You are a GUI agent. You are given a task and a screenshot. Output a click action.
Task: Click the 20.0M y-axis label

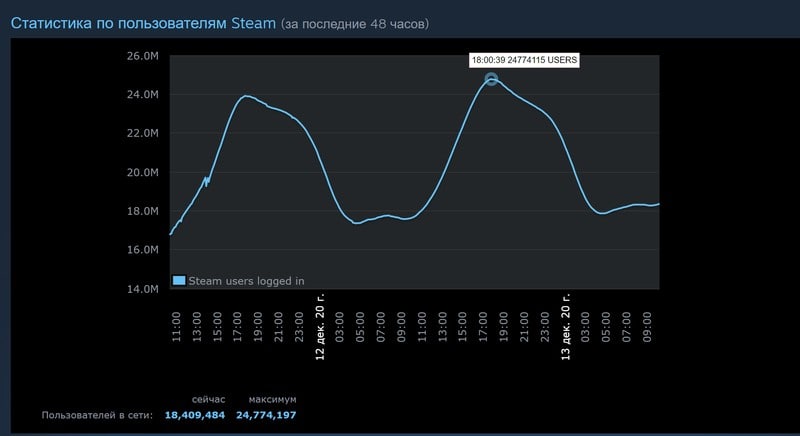(x=143, y=172)
